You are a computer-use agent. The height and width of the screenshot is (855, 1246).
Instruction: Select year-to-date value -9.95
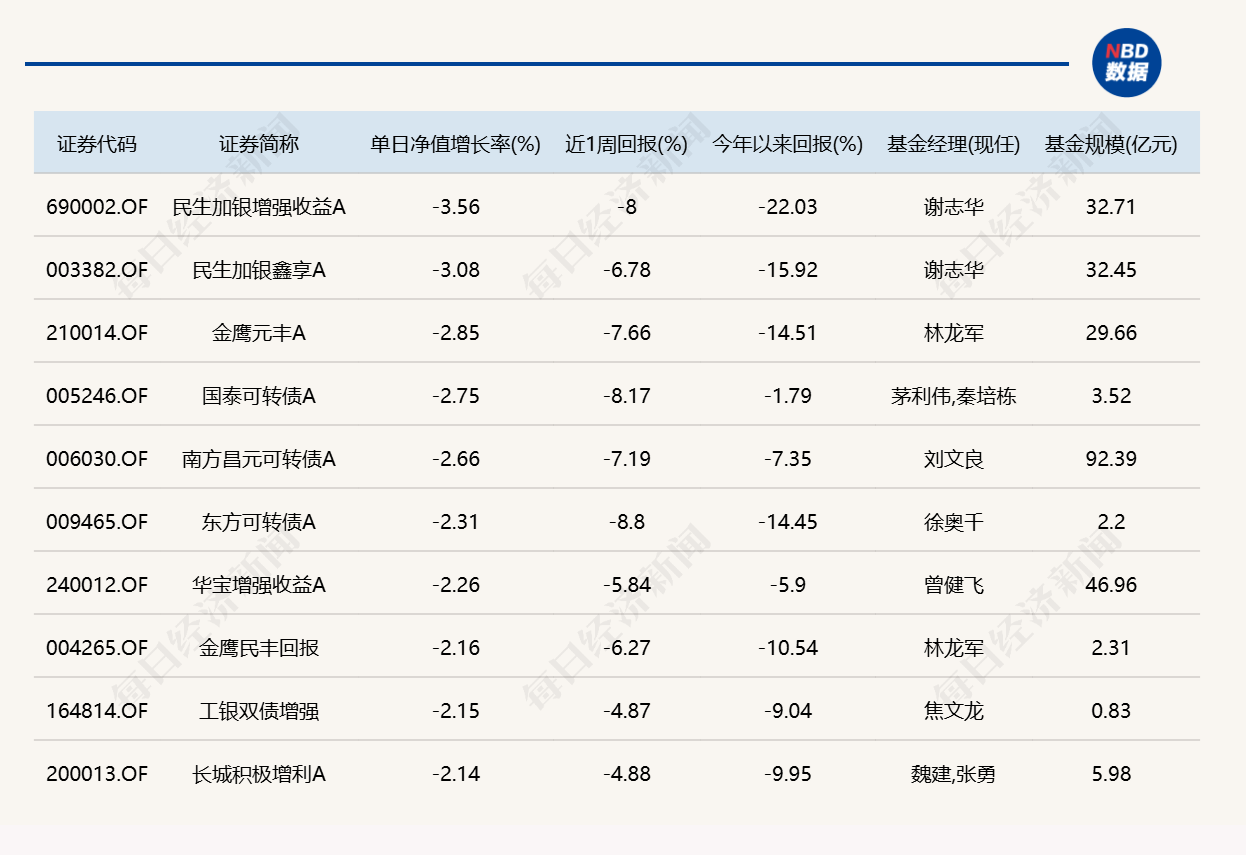788,774
